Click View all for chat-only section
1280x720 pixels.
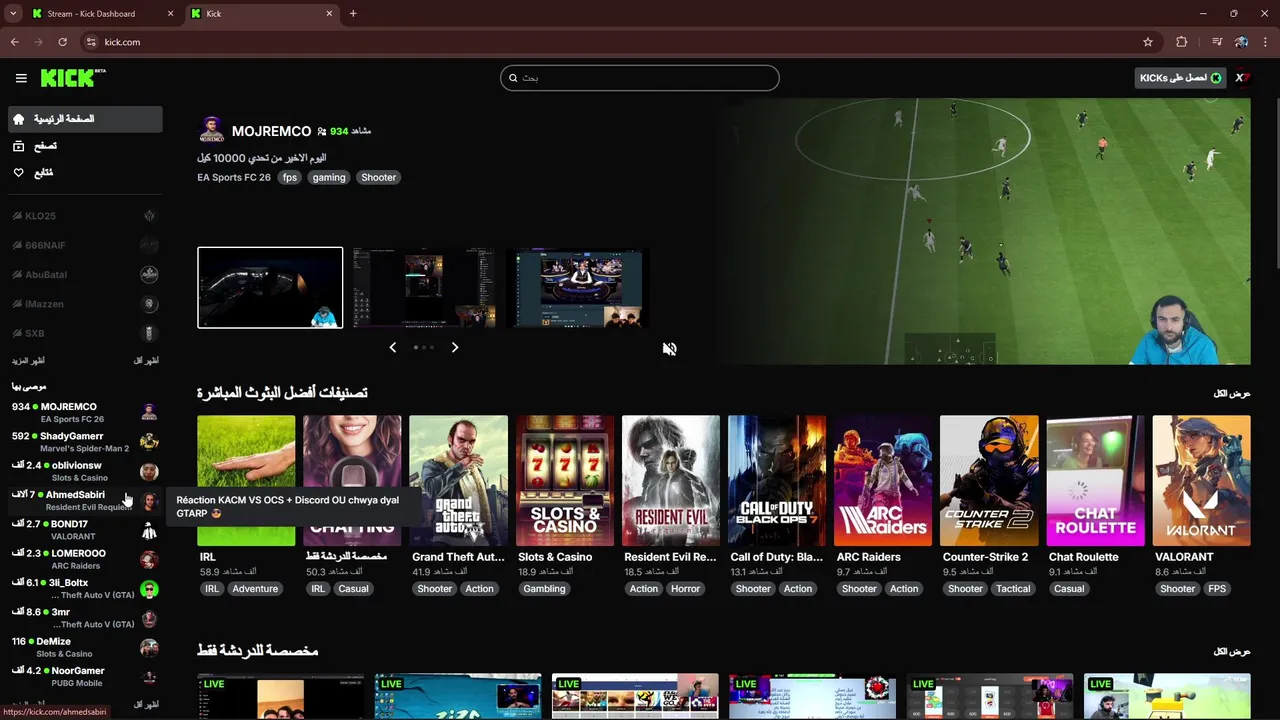1232,651
